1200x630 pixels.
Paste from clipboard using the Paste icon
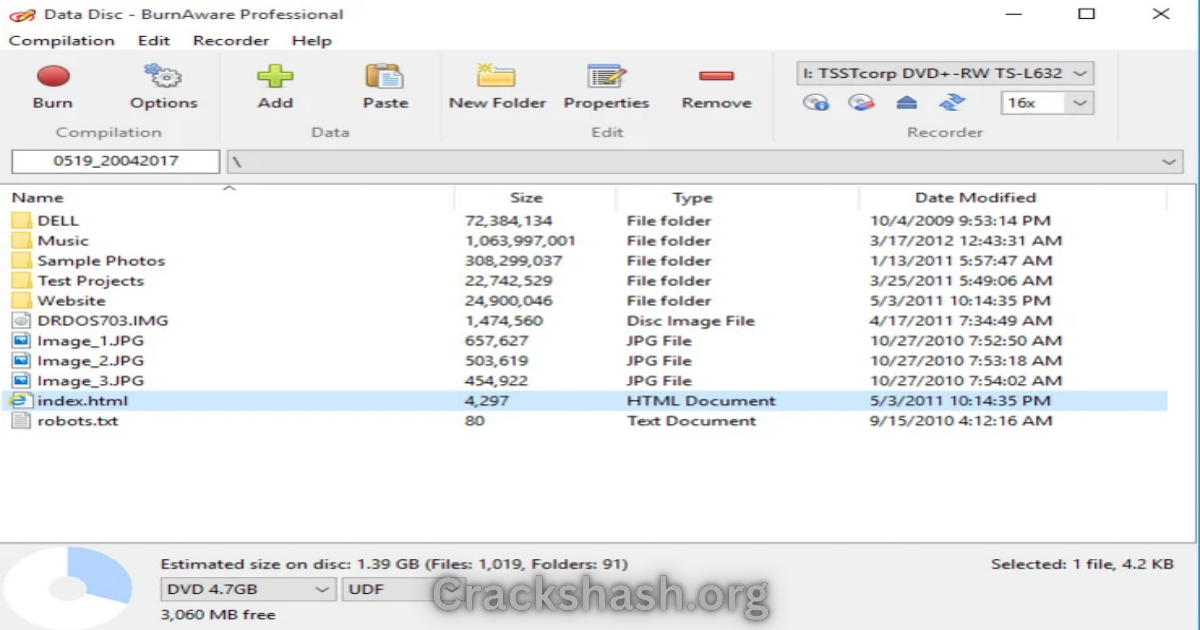(384, 77)
